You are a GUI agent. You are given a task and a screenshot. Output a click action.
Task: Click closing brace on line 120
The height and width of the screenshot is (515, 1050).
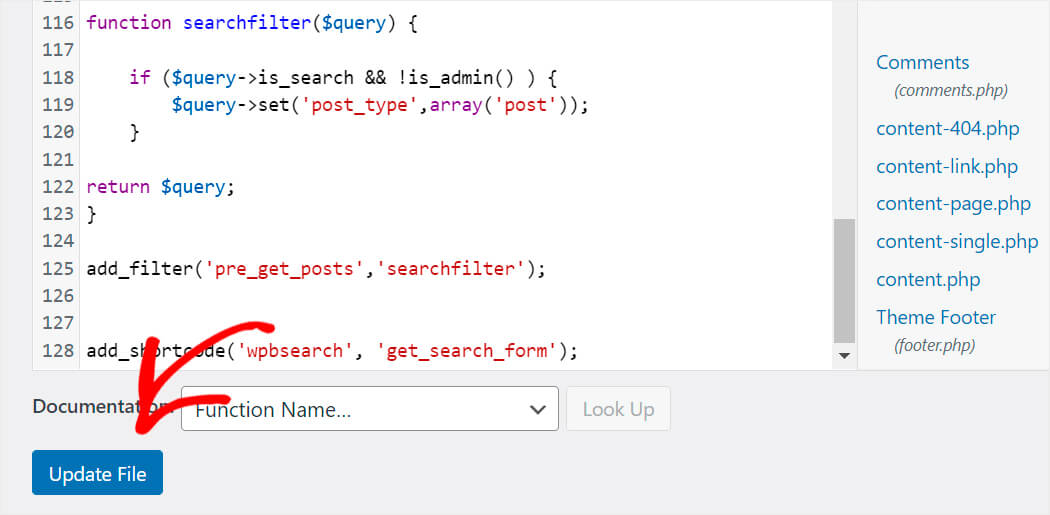134,132
